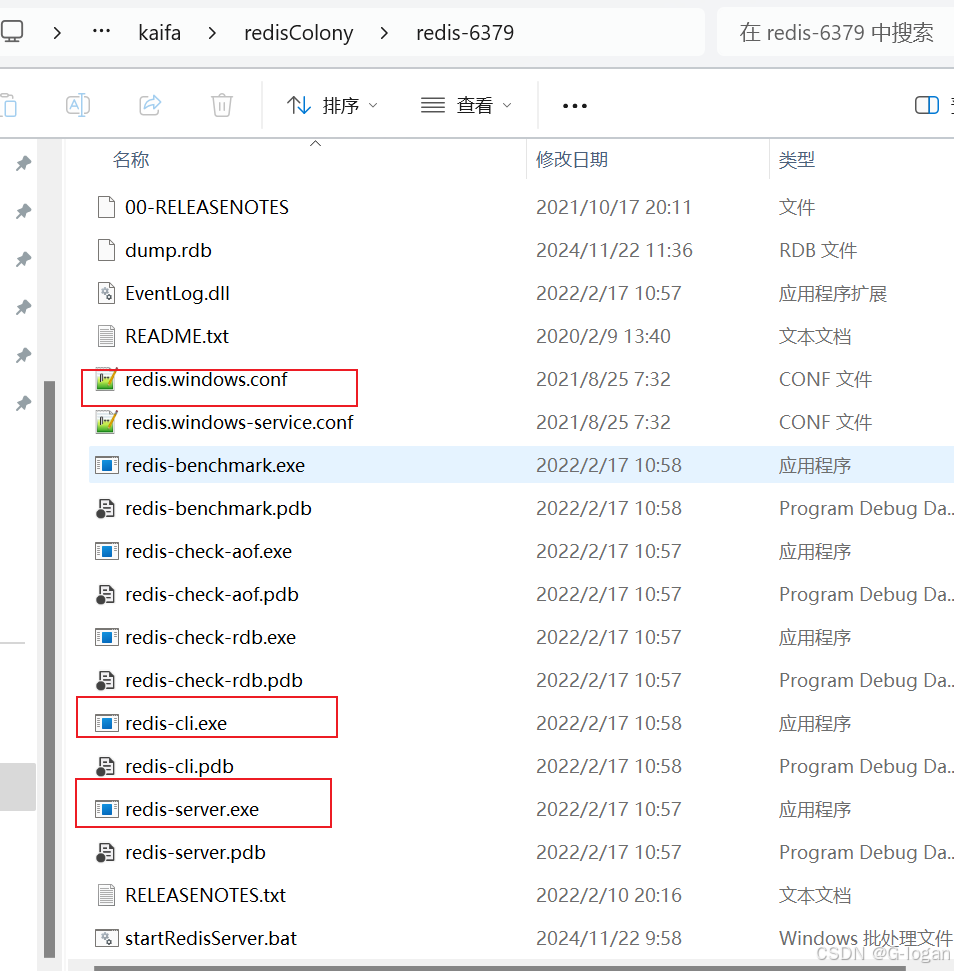Image resolution: width=954 pixels, height=971 pixels.
Task: Click the README.txt document icon
Action: (106, 336)
